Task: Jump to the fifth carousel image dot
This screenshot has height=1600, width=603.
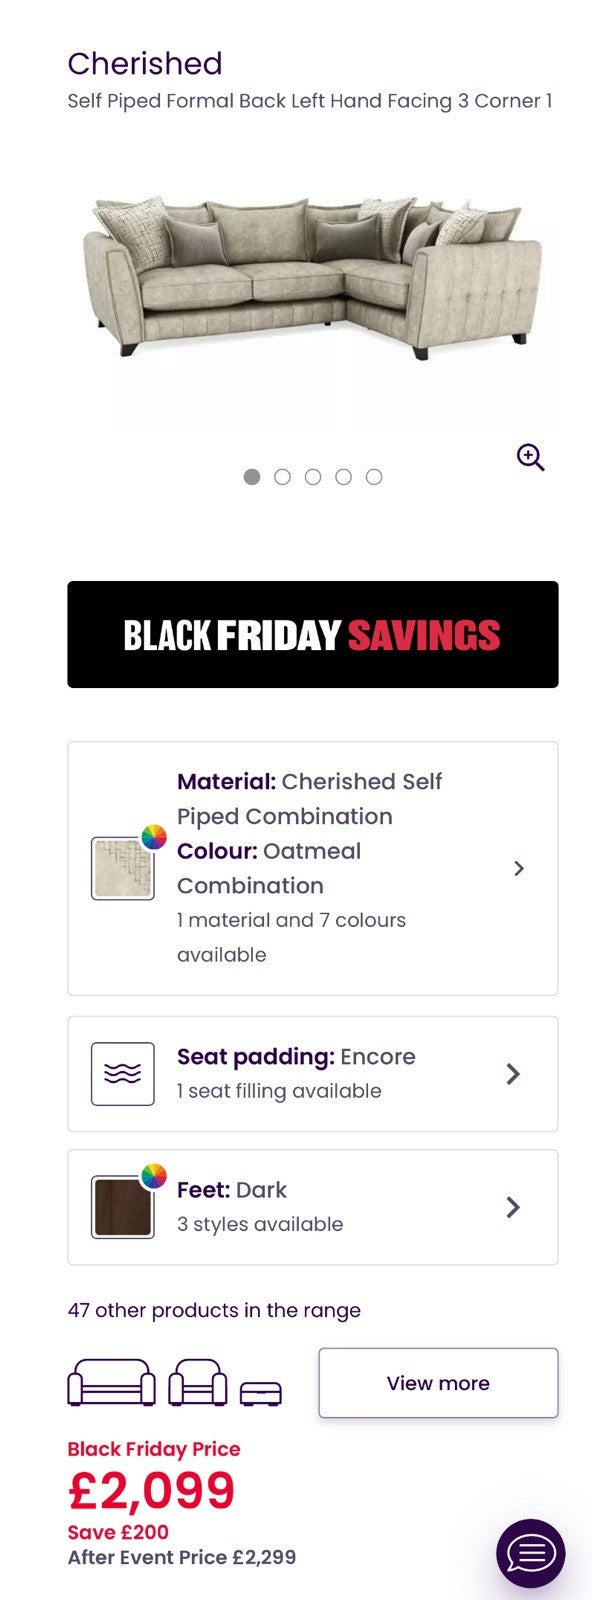Action: [x=374, y=477]
